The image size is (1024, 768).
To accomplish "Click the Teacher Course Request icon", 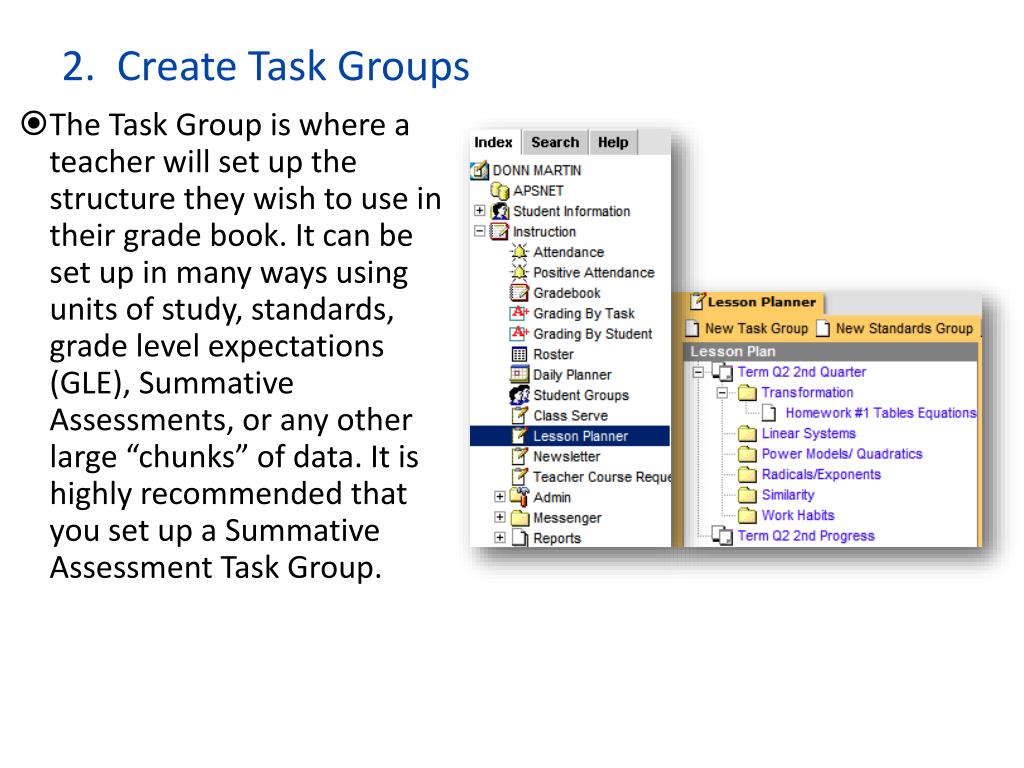I will tap(519, 477).
